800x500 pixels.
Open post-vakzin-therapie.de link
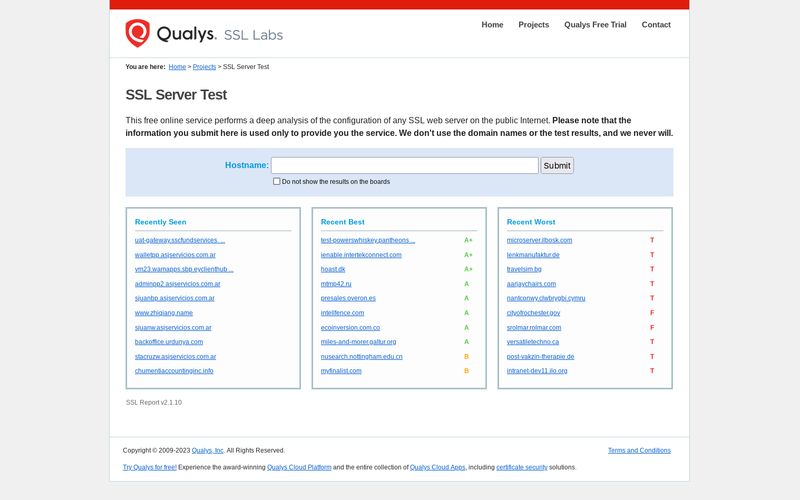(540, 357)
